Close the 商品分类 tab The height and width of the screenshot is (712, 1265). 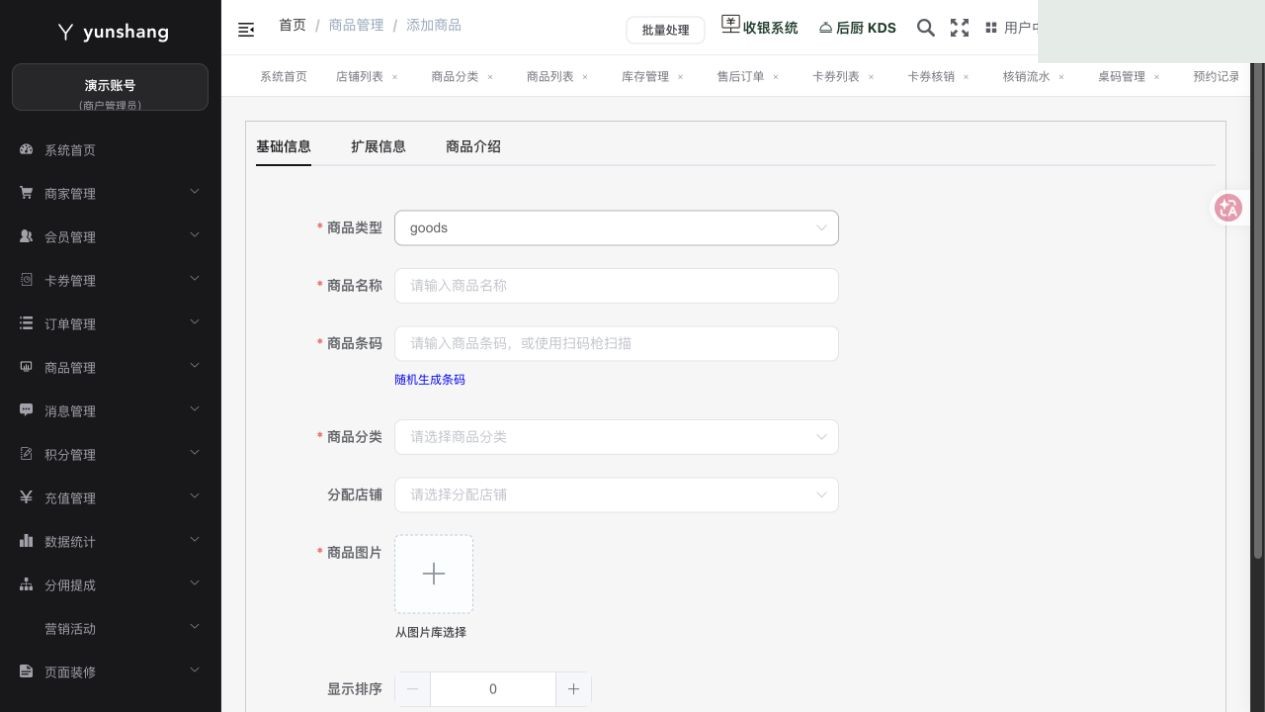pos(490,77)
